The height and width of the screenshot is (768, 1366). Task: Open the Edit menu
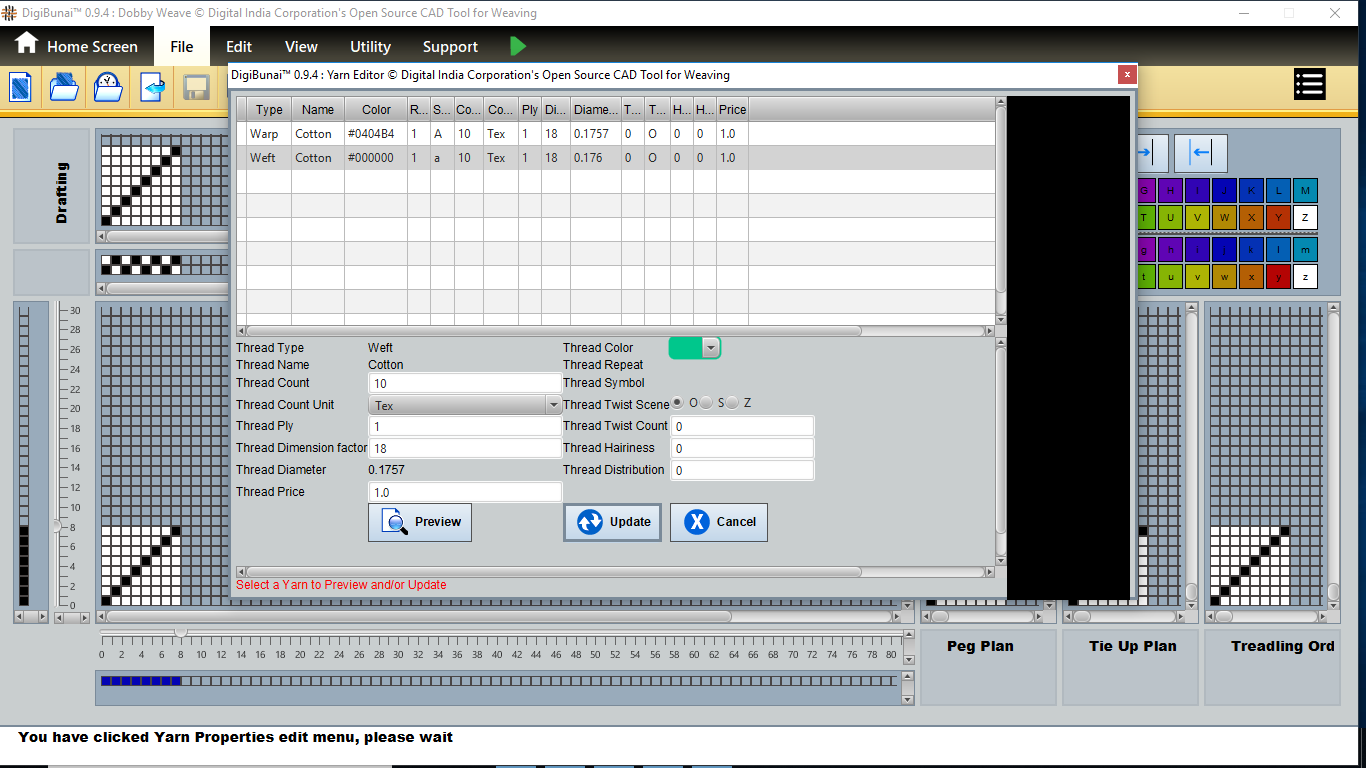[x=238, y=47]
